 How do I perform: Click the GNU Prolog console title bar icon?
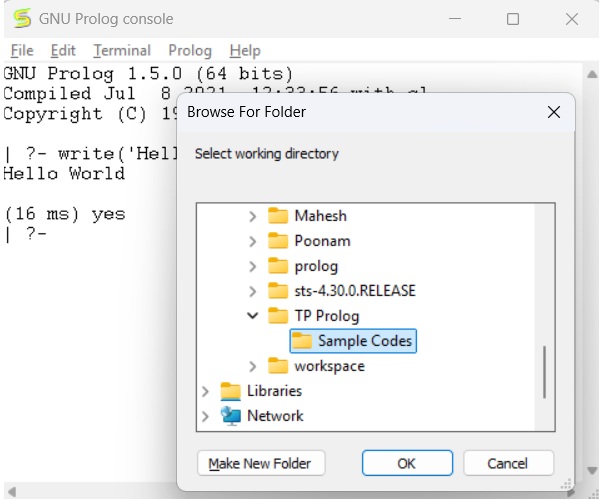[20, 19]
